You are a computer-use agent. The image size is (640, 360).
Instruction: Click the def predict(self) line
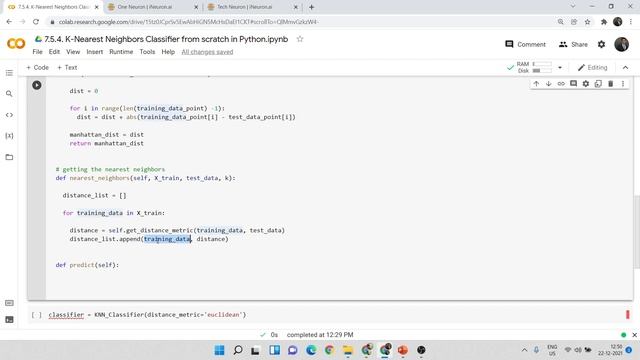[87, 265]
